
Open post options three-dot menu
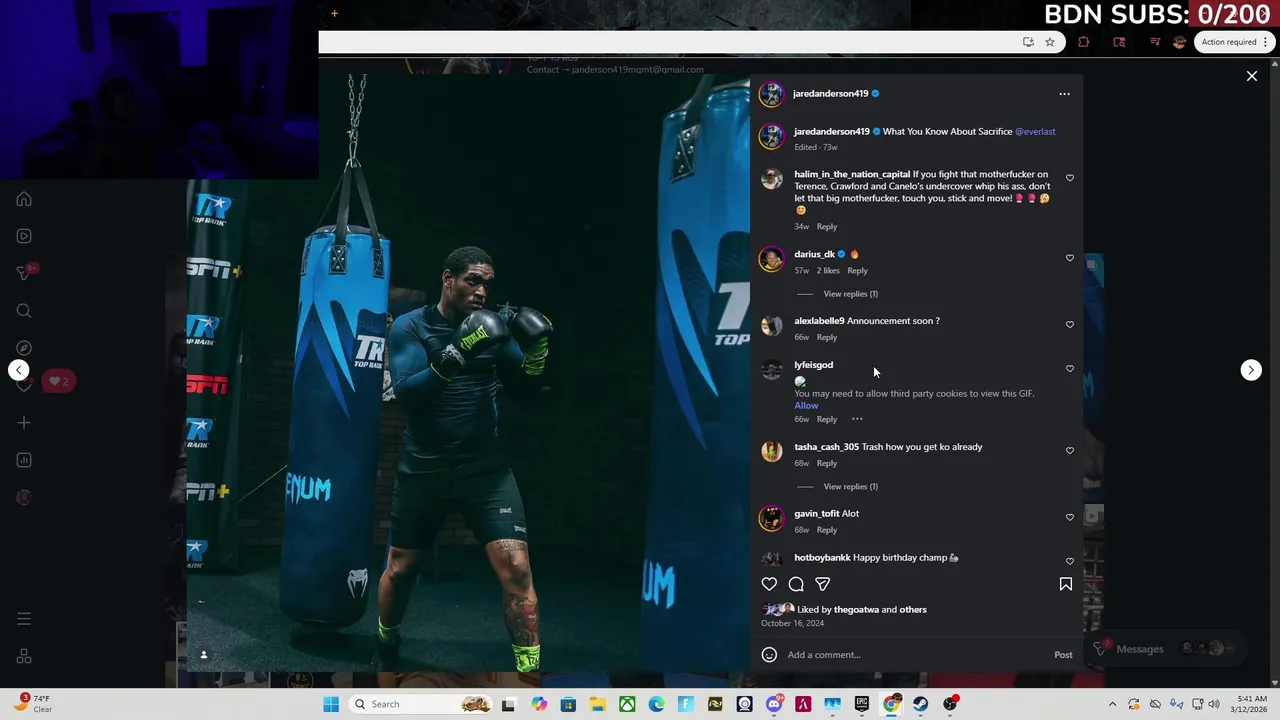pyautogui.click(x=1064, y=94)
